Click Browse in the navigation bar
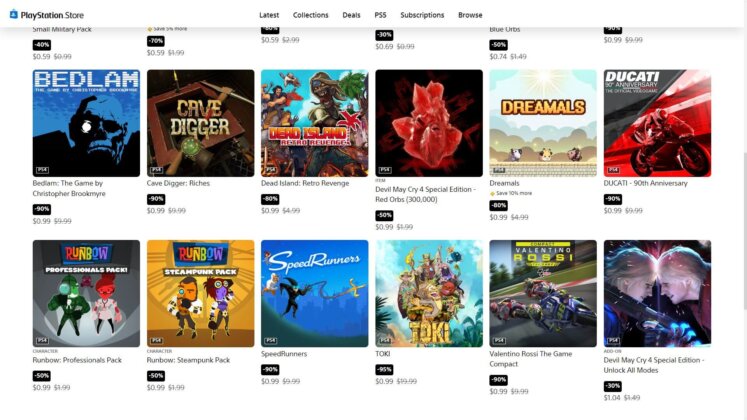Image resolution: width=747 pixels, height=420 pixels. (x=470, y=15)
